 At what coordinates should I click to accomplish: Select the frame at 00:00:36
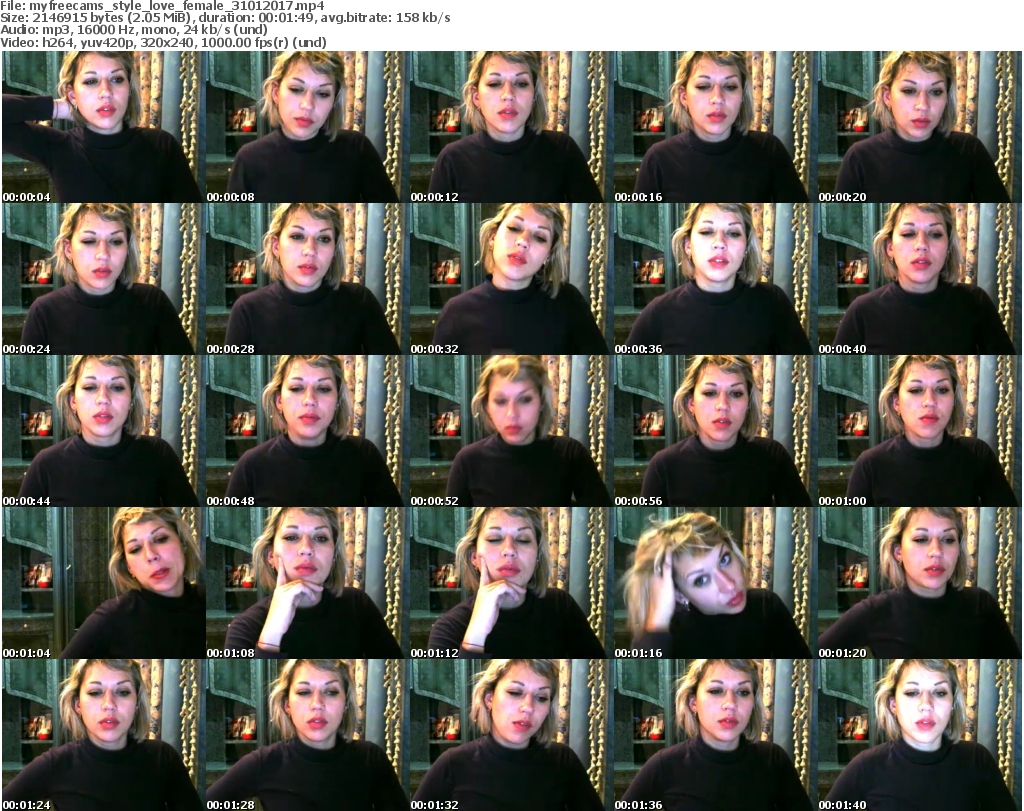[x=714, y=279]
